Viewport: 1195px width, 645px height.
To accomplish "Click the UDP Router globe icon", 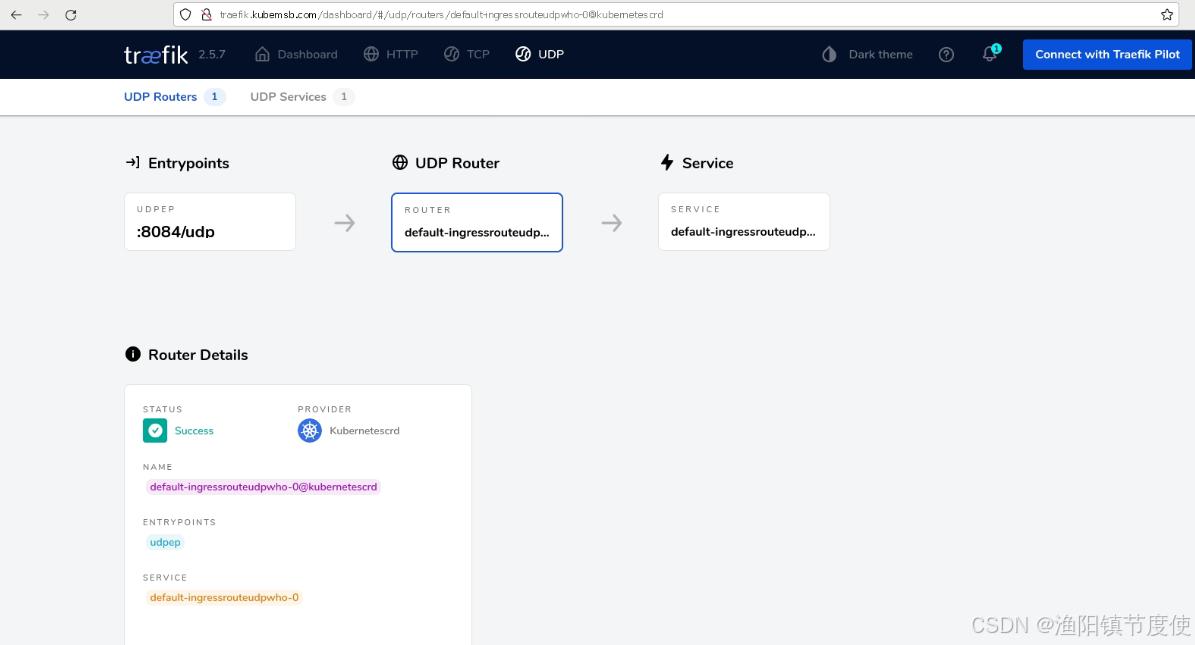I will pyautogui.click(x=400, y=162).
